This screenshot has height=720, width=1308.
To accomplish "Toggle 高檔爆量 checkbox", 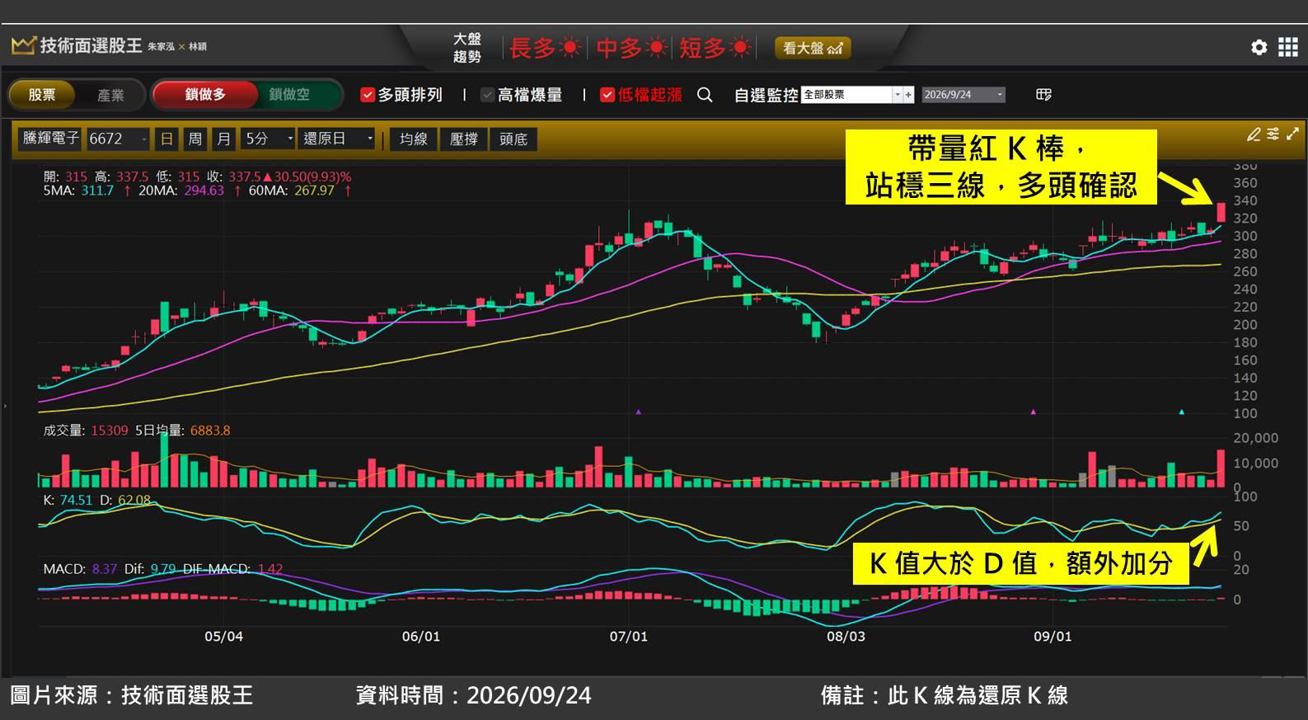I will pyautogui.click(x=488, y=95).
